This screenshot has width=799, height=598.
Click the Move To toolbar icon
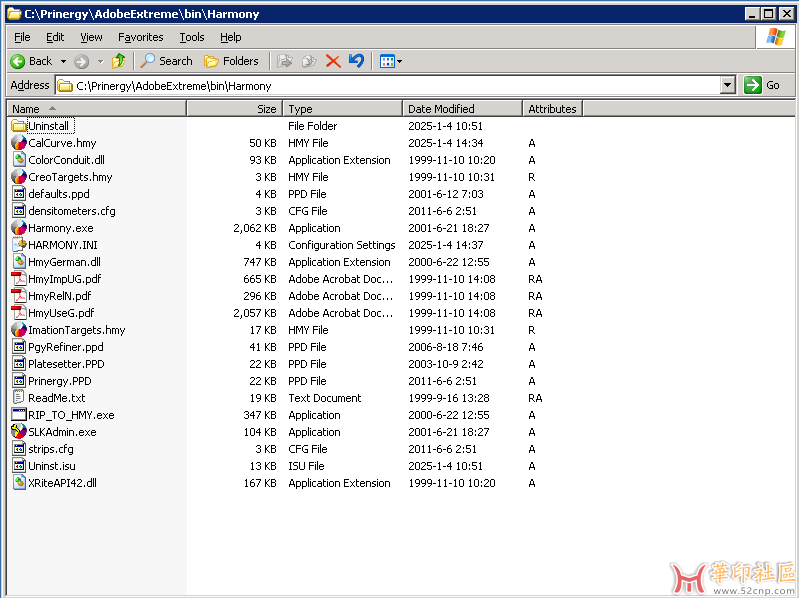tap(285, 61)
